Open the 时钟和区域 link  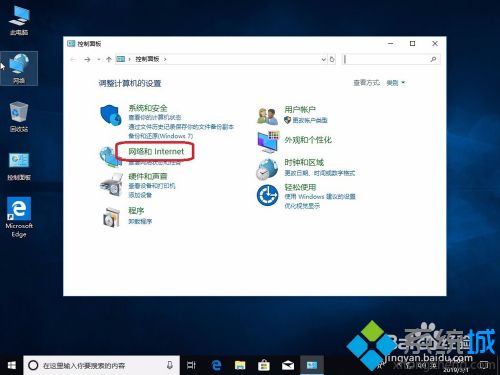(x=304, y=162)
